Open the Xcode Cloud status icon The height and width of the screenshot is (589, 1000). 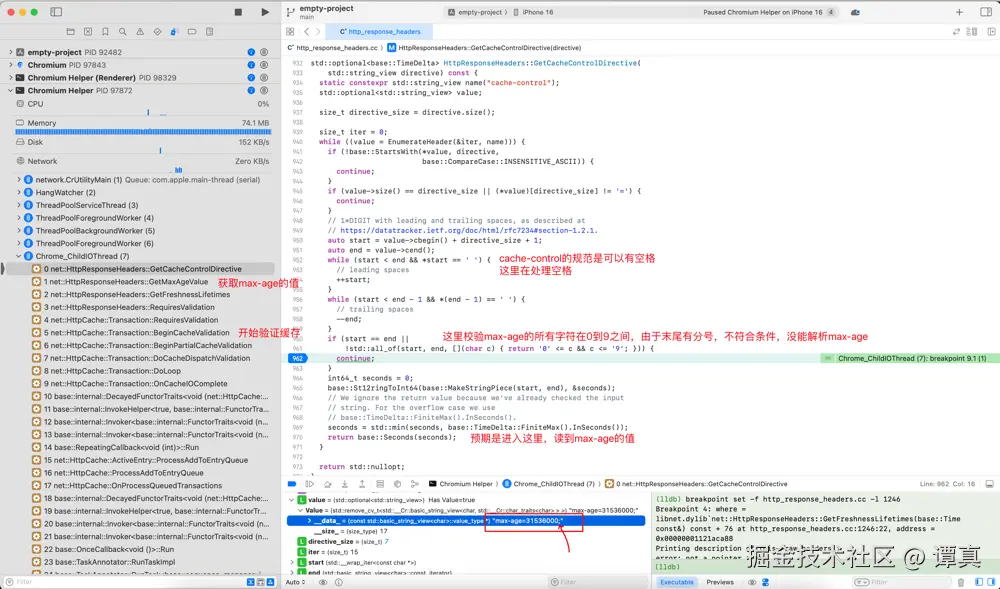[x=855, y=12]
